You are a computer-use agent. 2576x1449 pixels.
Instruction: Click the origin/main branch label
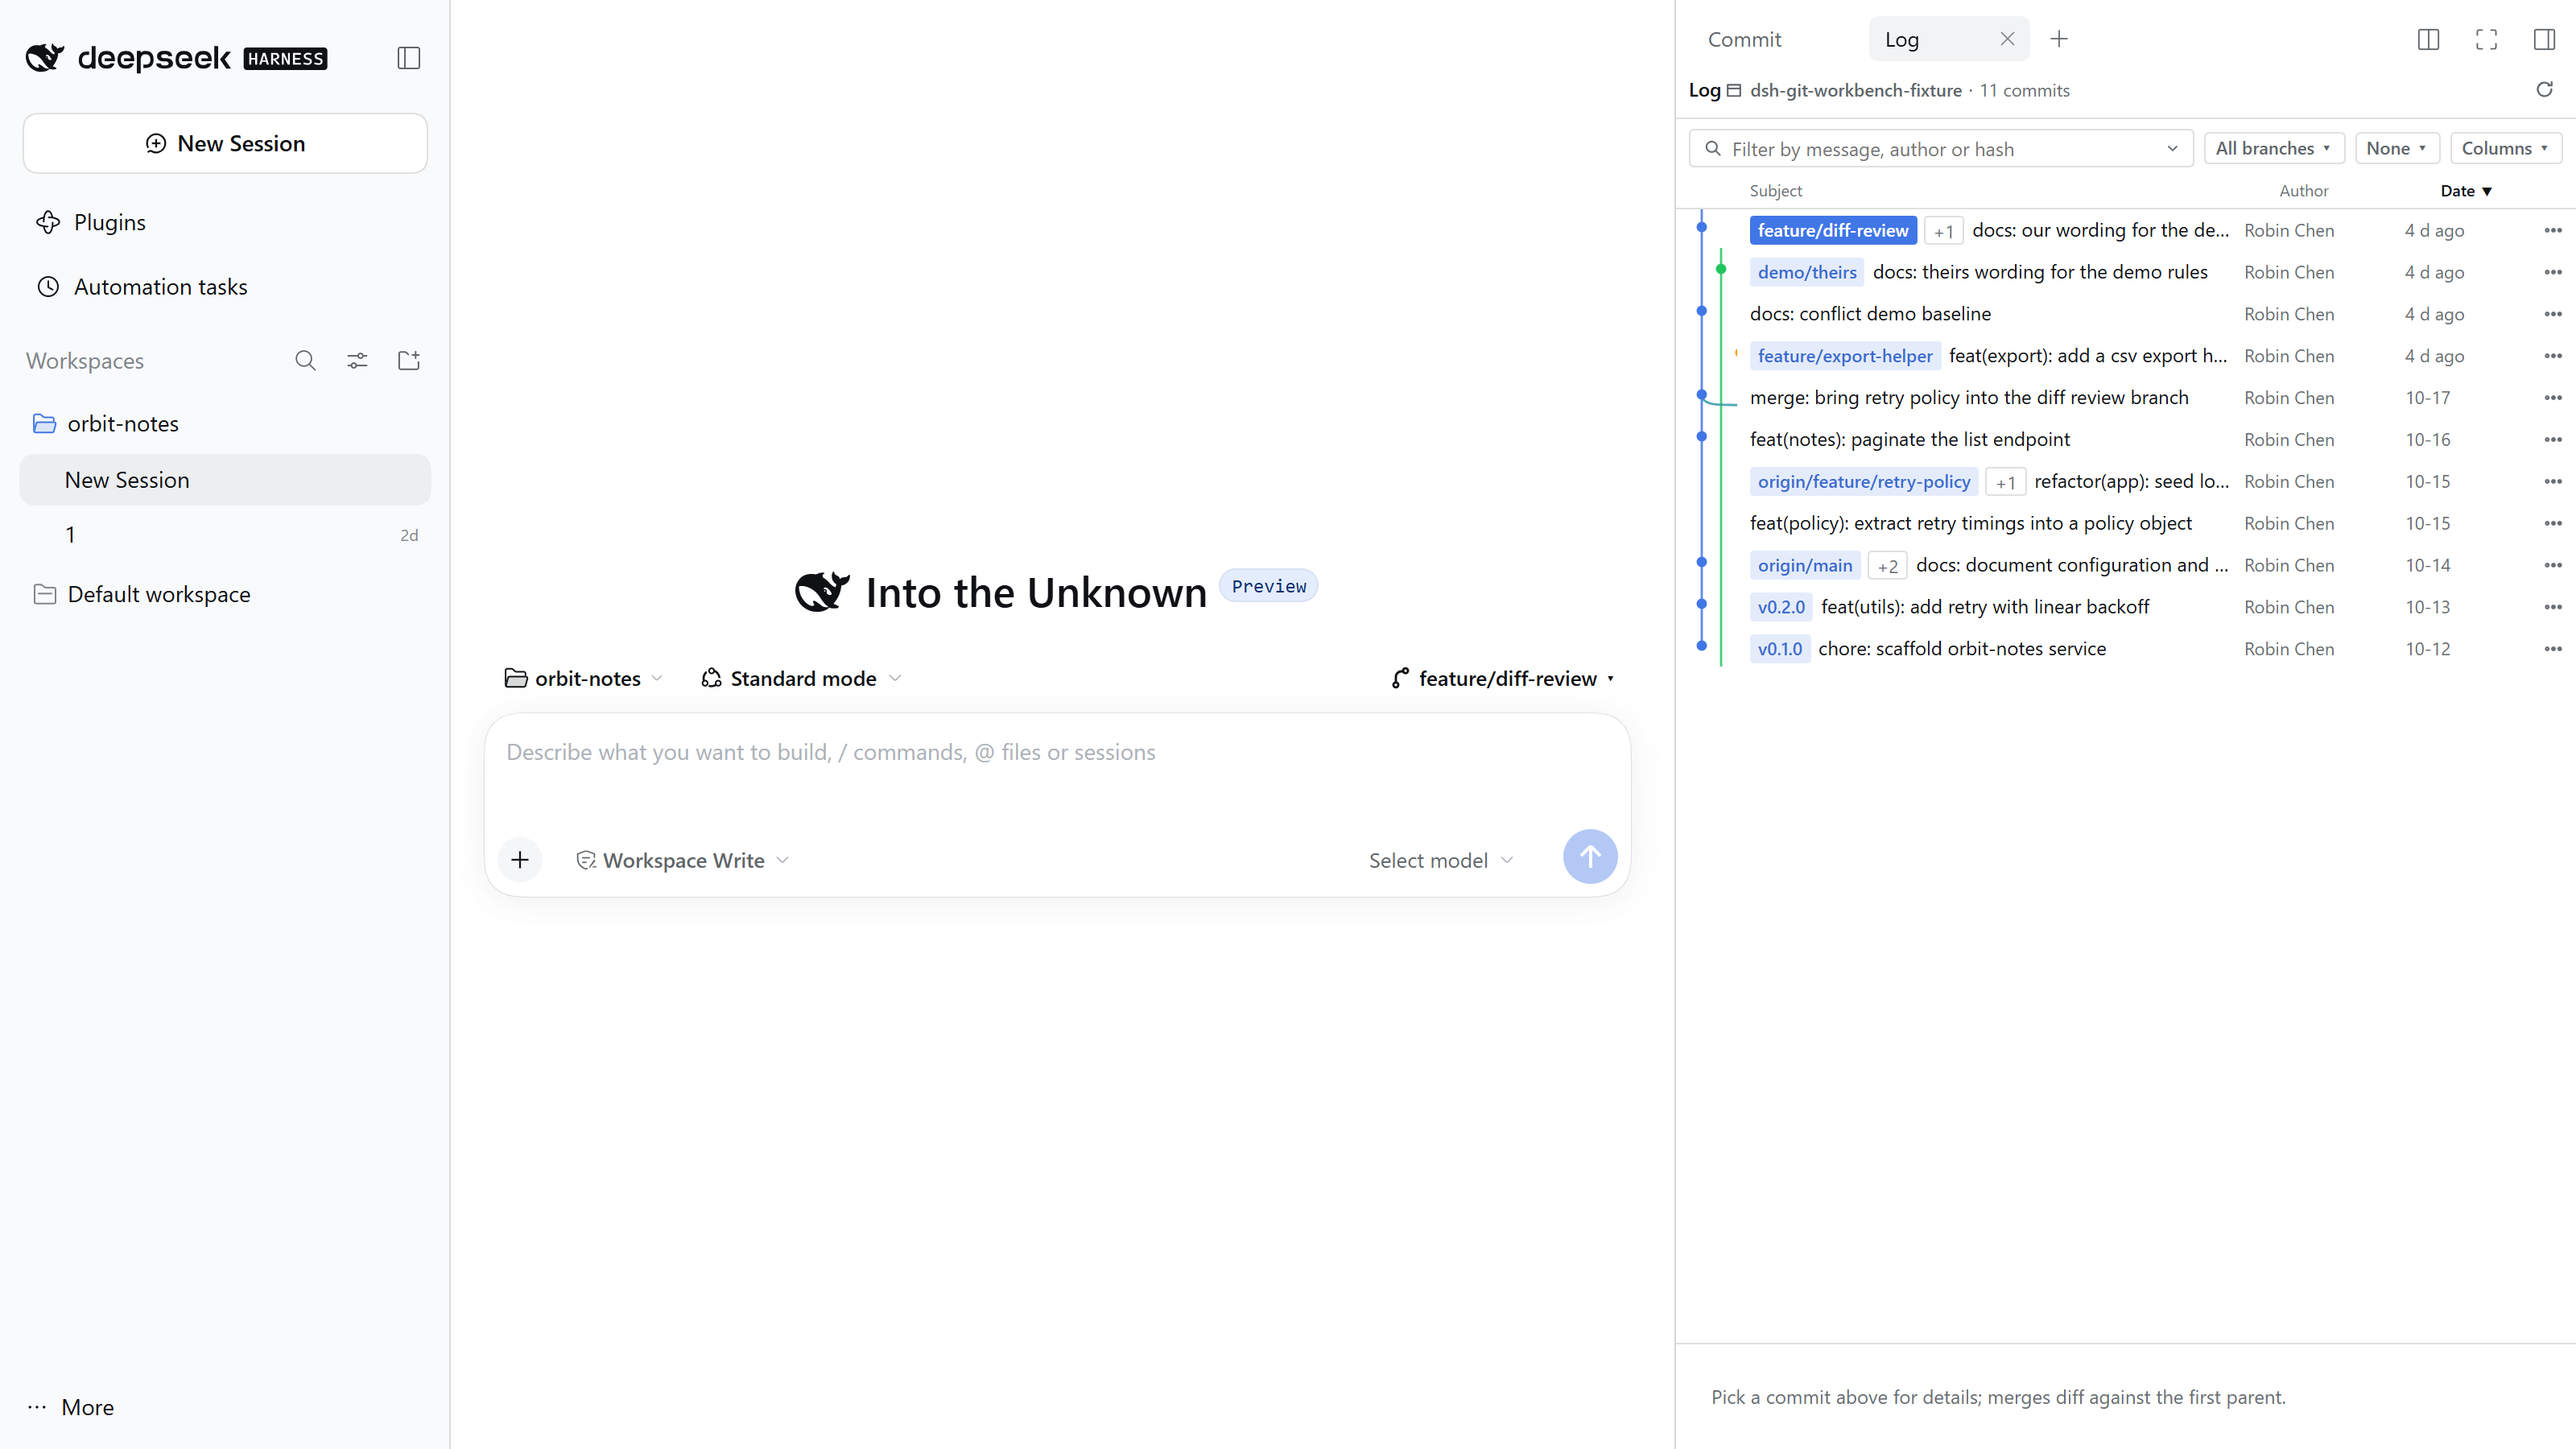coord(1805,565)
